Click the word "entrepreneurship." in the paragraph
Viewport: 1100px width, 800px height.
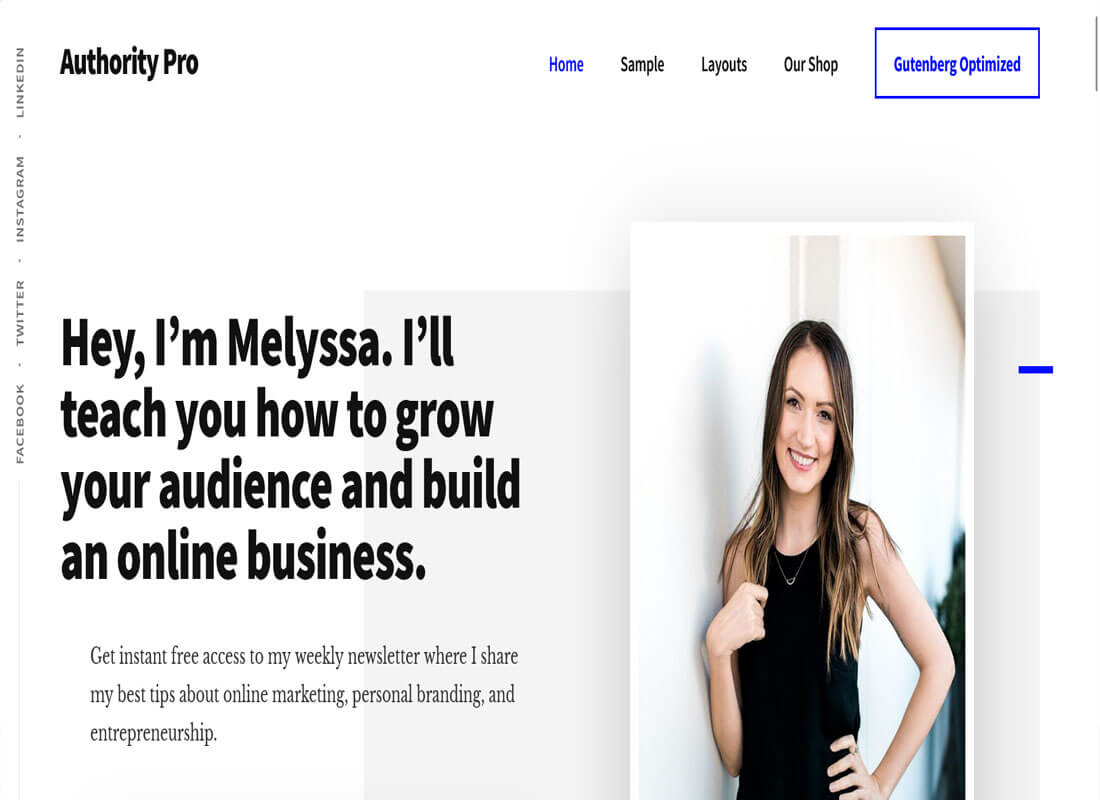coord(154,733)
